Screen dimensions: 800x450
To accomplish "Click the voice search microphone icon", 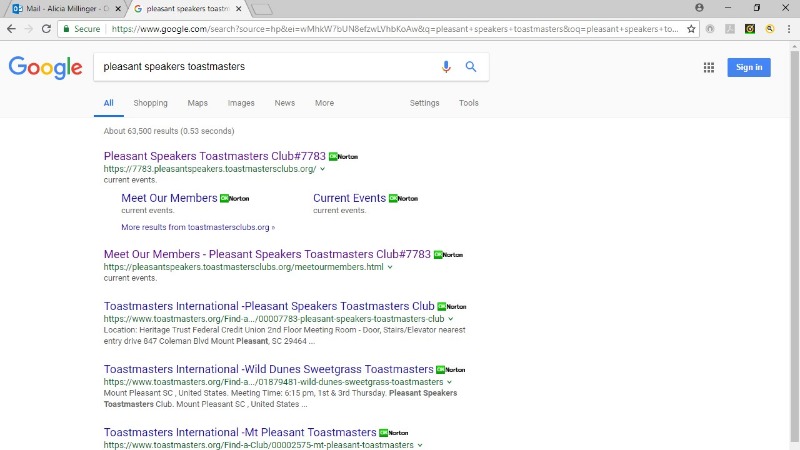I will [x=447, y=67].
